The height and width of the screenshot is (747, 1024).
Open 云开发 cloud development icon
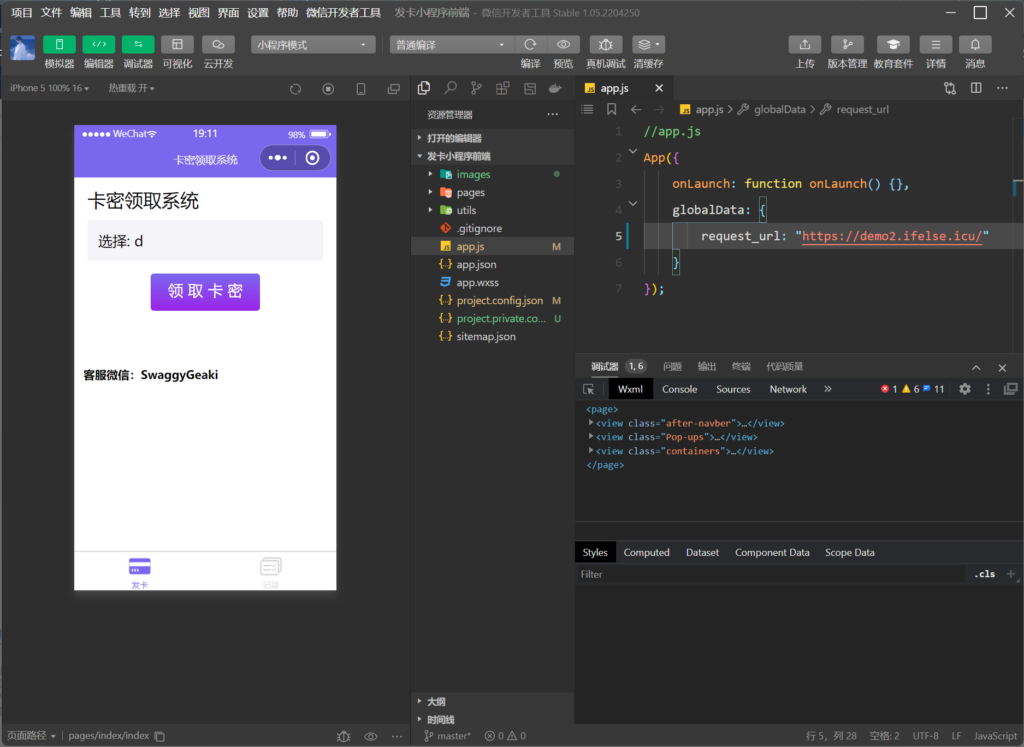tap(218, 45)
